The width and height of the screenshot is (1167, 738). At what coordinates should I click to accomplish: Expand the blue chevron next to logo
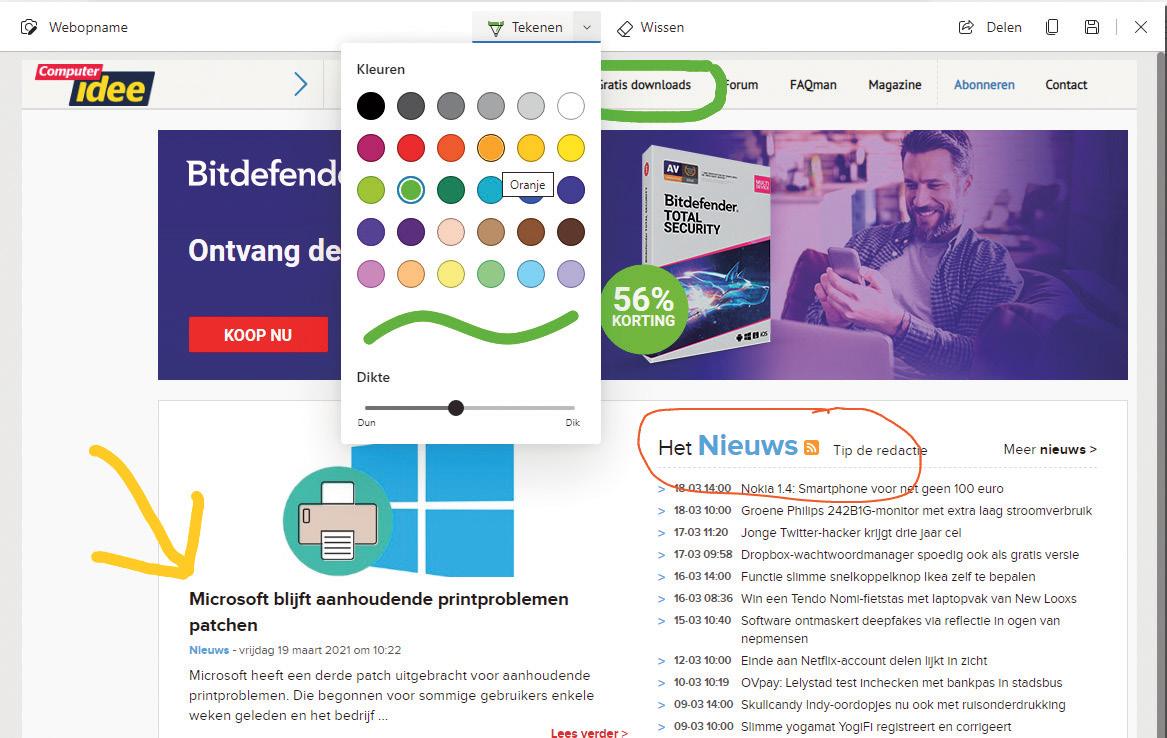tap(301, 84)
